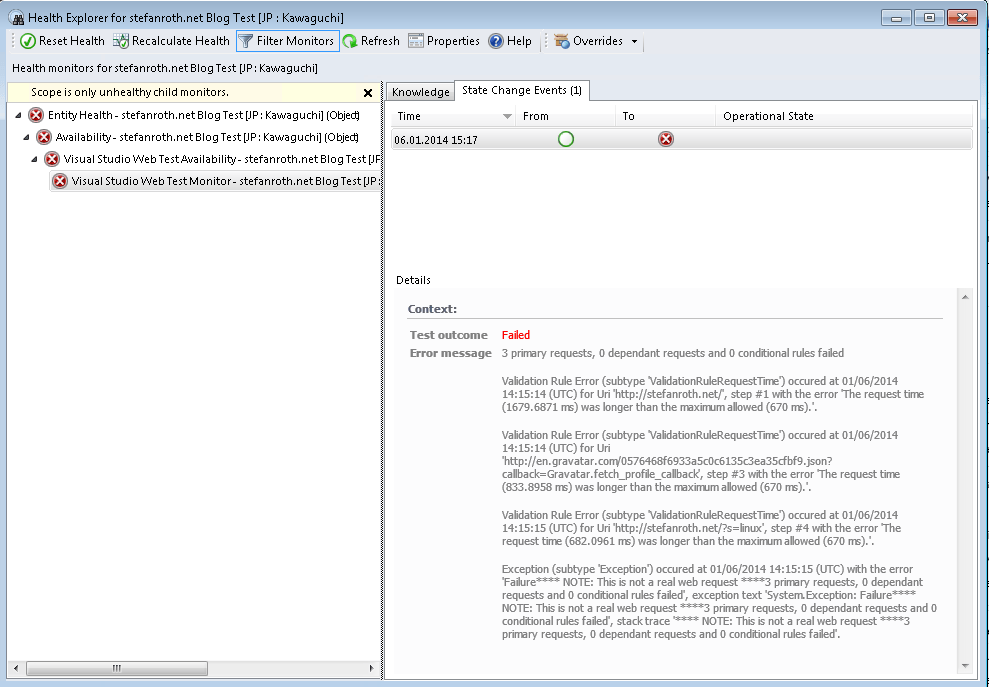Select the 06.01.2014 15:17 event row
This screenshot has height=687, width=989.
[x=681, y=139]
